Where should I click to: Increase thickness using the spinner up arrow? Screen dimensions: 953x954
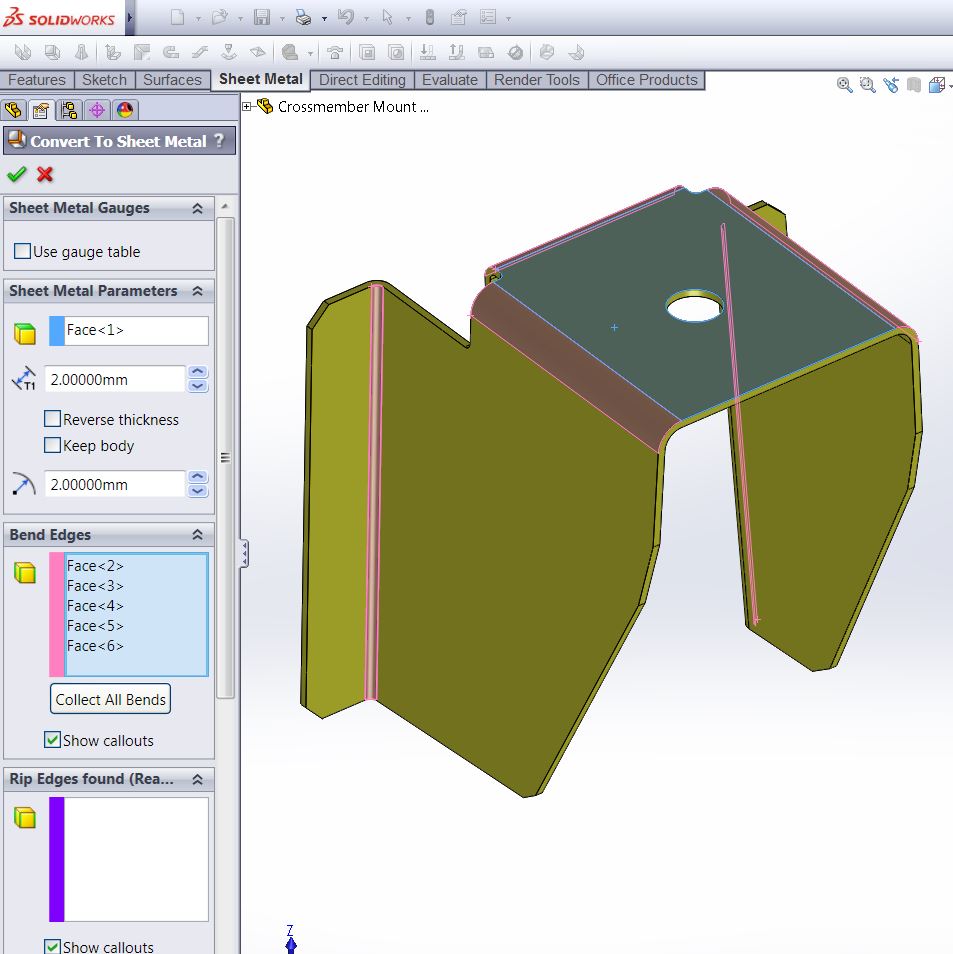196,372
